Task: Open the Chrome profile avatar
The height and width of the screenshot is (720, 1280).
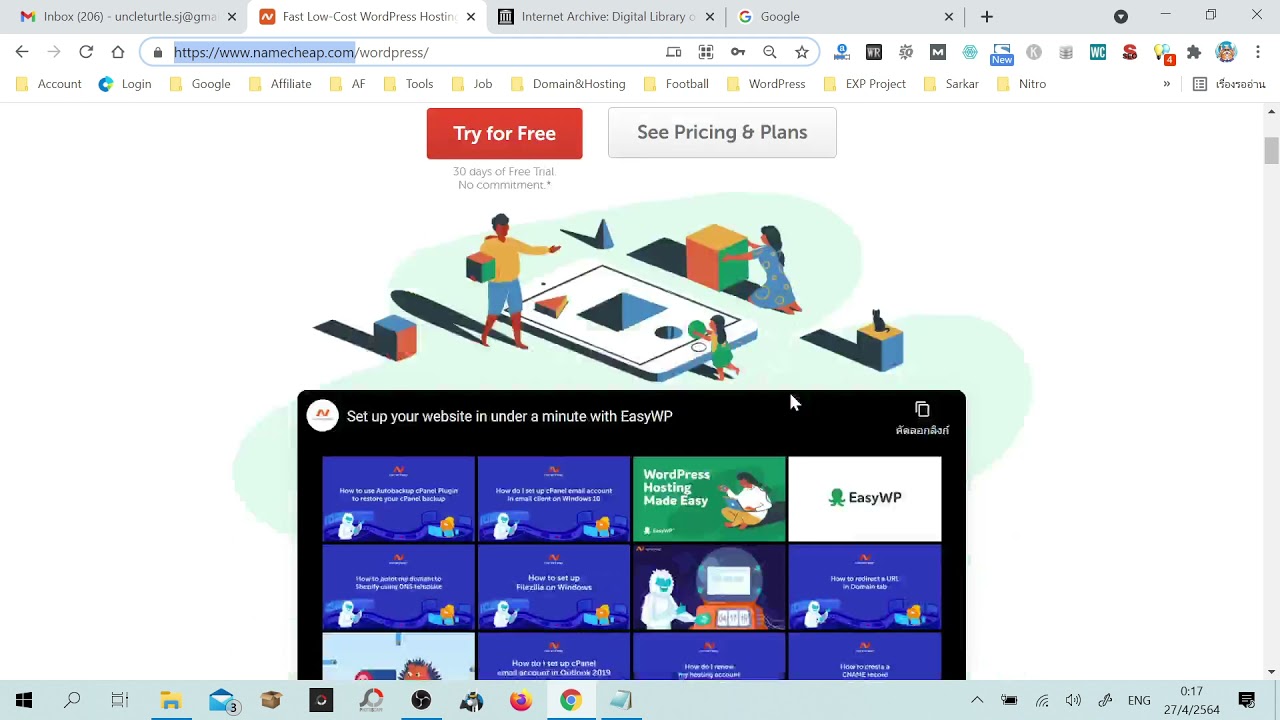Action: 1226,52
